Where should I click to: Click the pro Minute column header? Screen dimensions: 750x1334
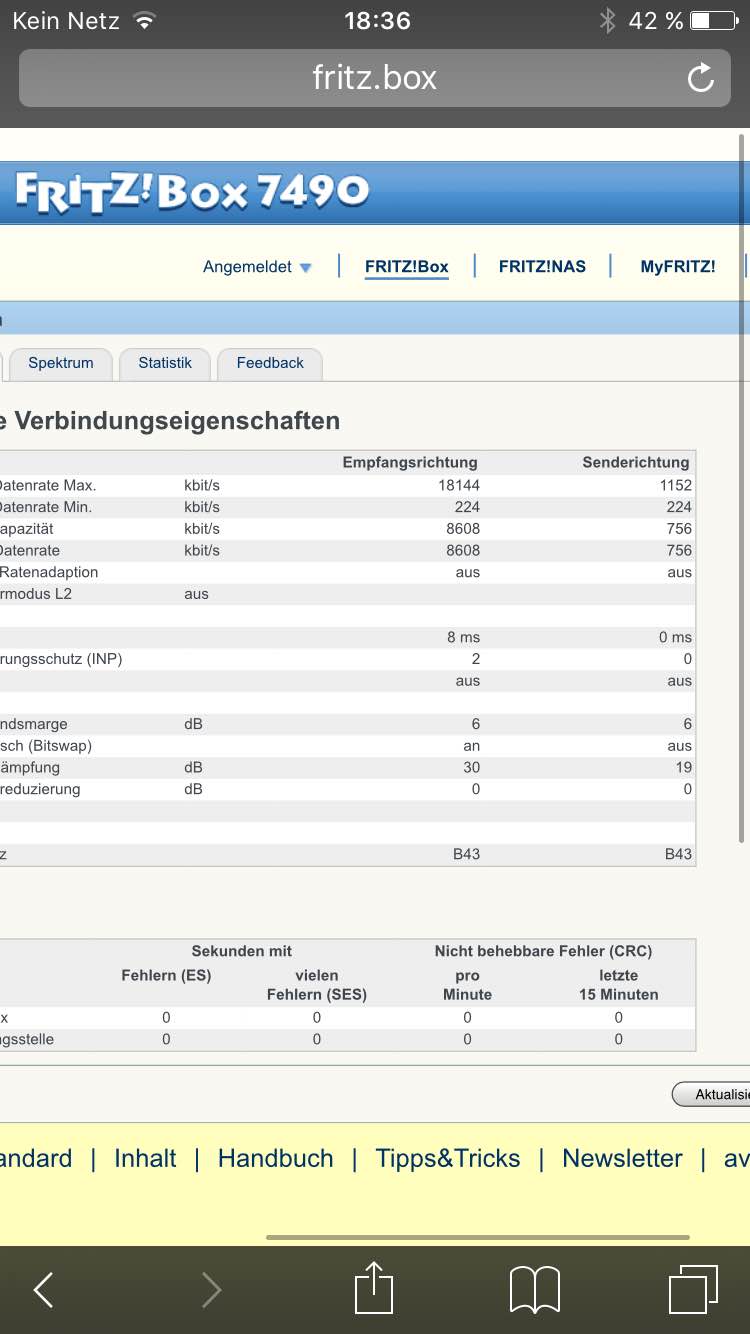pyautogui.click(x=467, y=985)
